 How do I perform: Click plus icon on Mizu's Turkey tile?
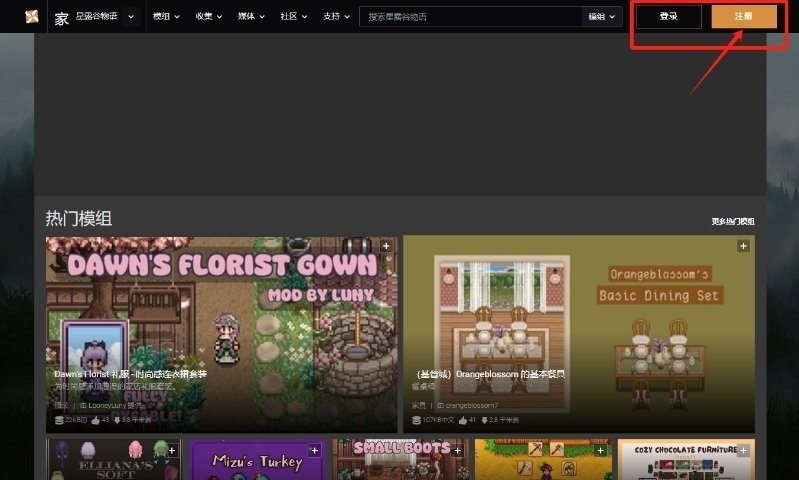click(x=315, y=451)
